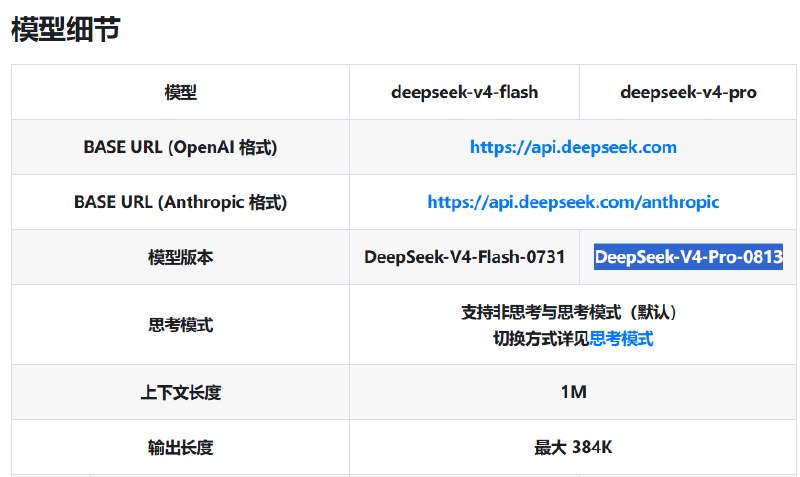Click the 最大 384K value

[x=573, y=447]
